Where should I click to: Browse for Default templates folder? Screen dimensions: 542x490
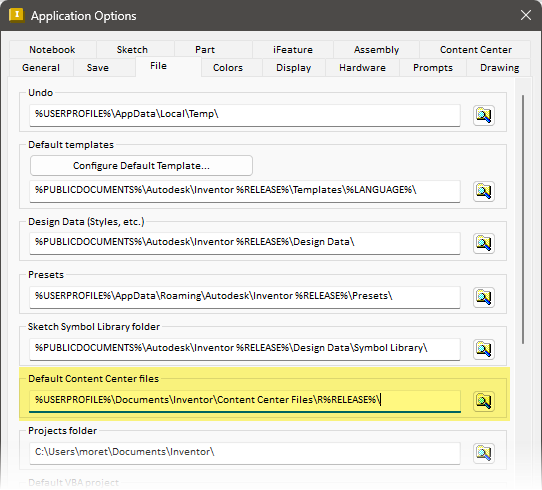pyautogui.click(x=484, y=191)
